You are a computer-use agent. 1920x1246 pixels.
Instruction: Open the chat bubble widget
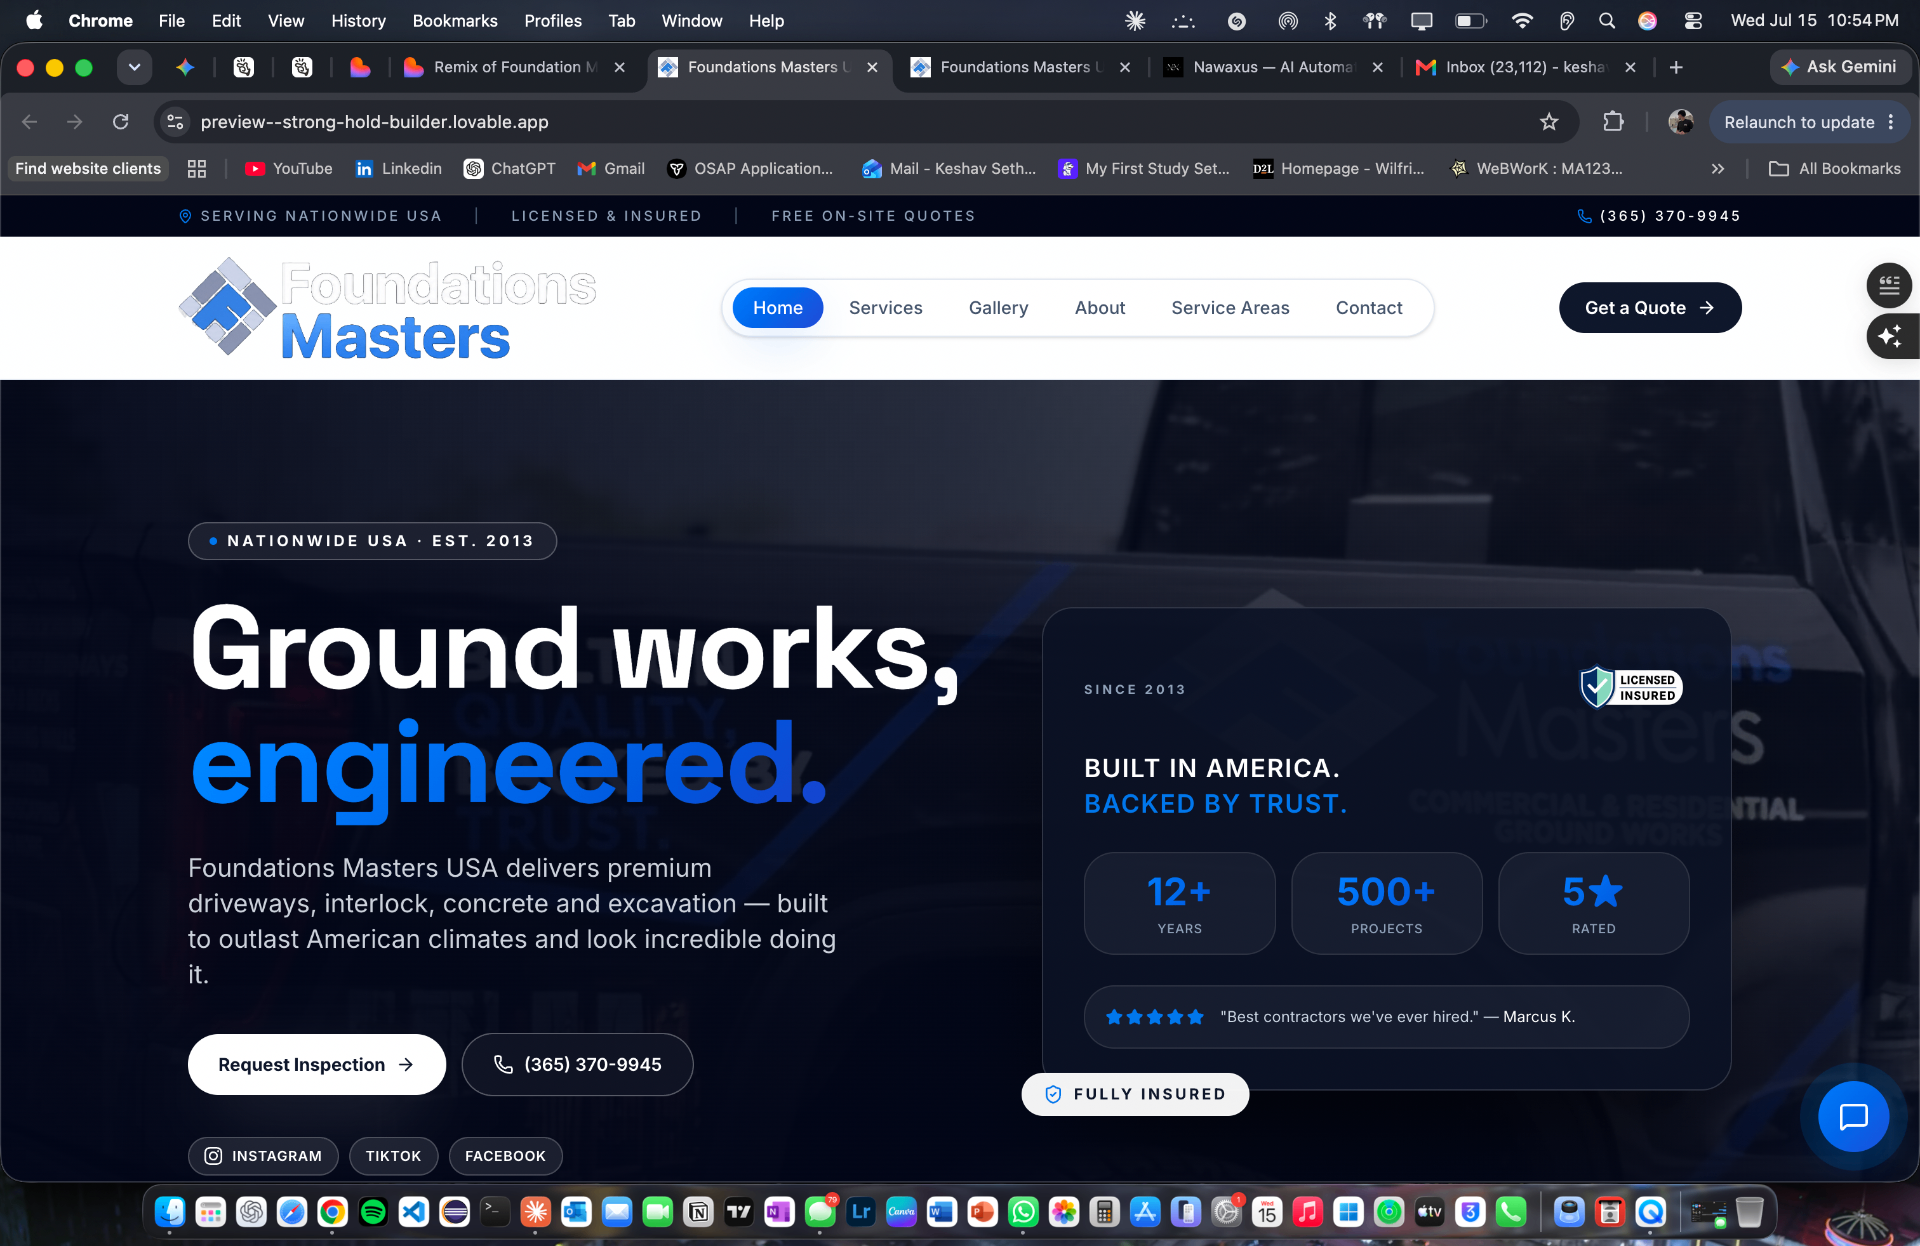(1853, 1116)
